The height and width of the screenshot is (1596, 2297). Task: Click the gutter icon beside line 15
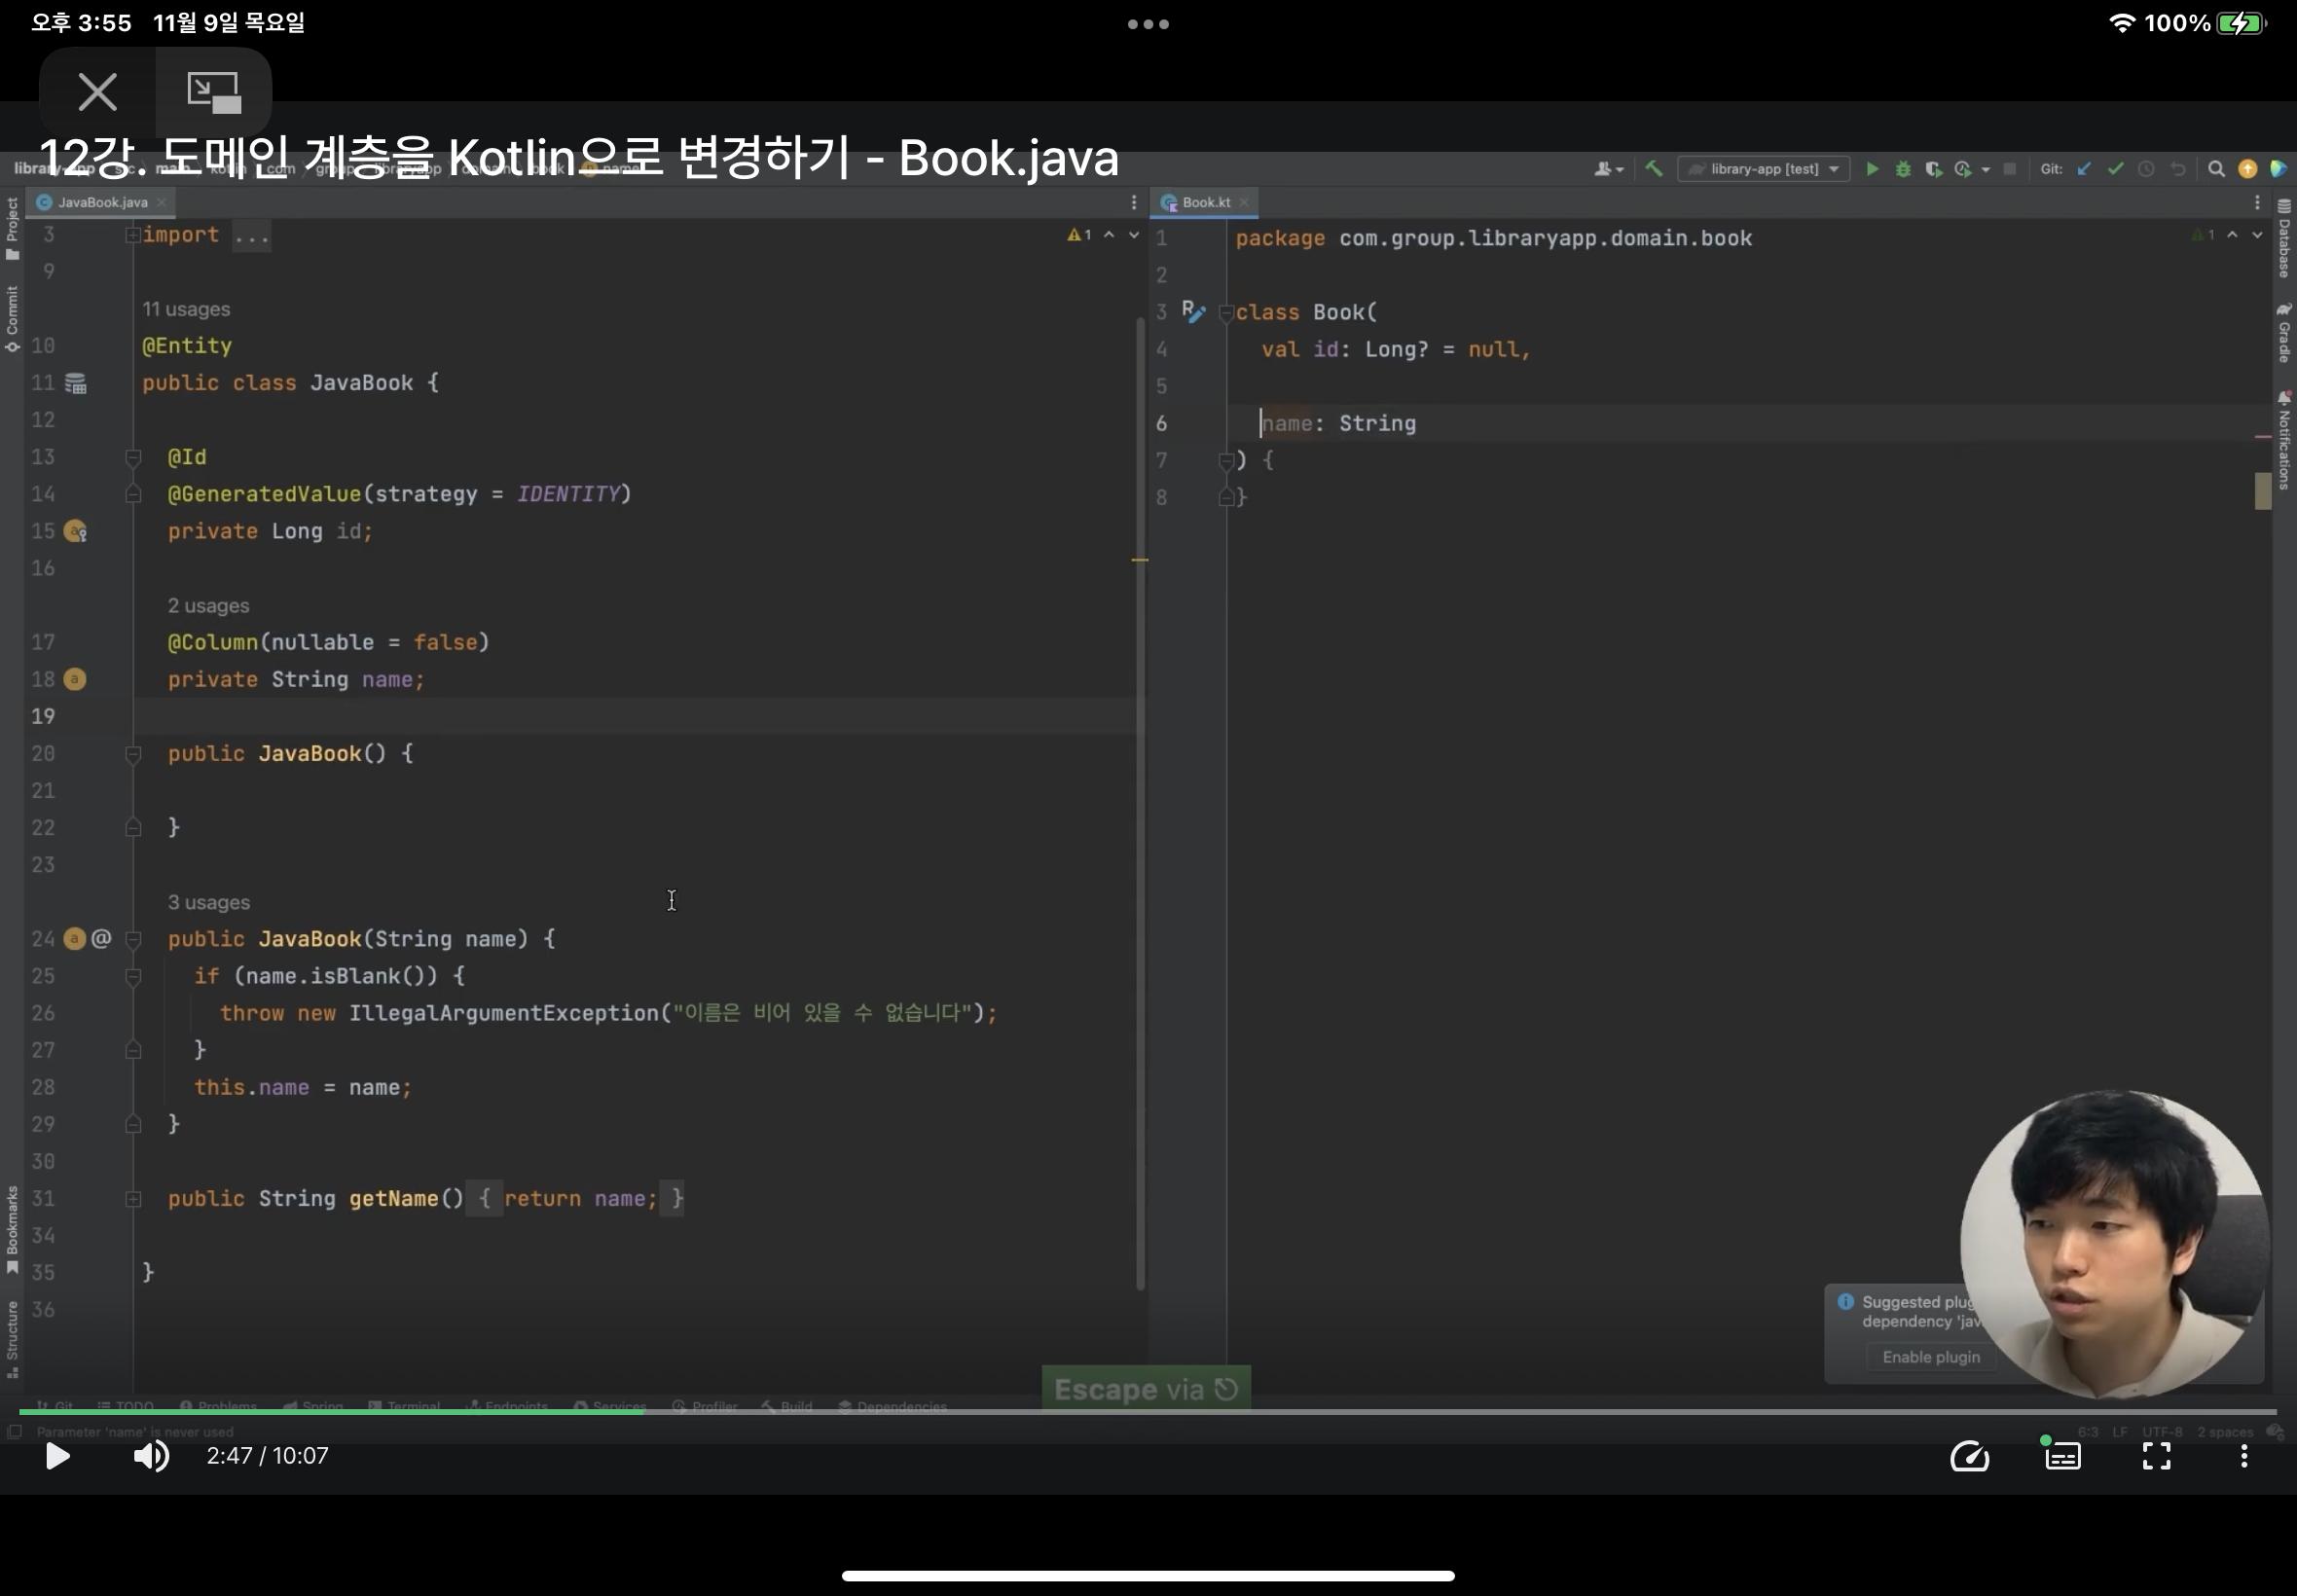75,531
